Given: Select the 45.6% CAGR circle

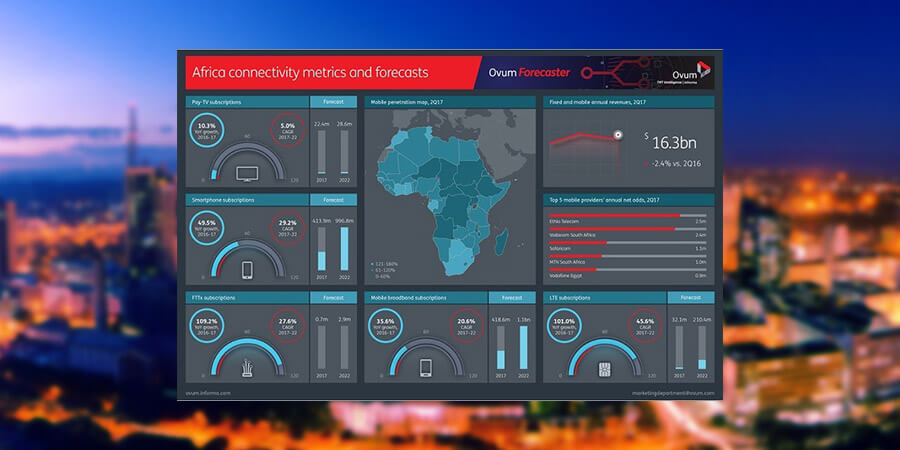Looking at the screenshot, I should coord(645,325).
